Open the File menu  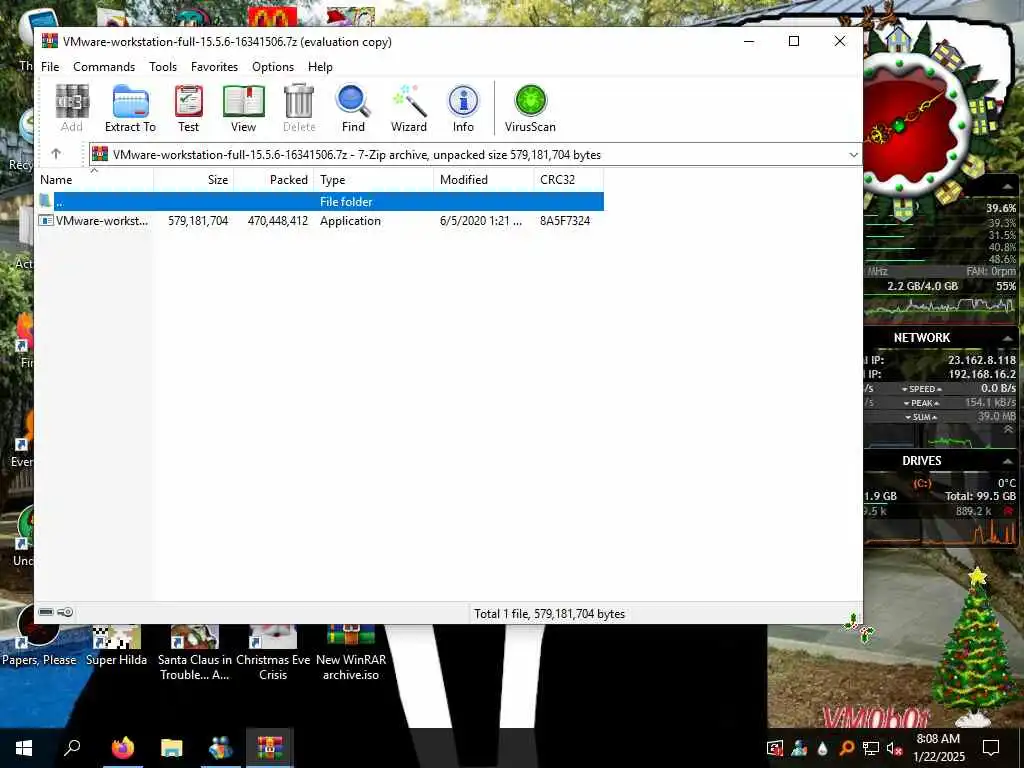click(x=50, y=67)
